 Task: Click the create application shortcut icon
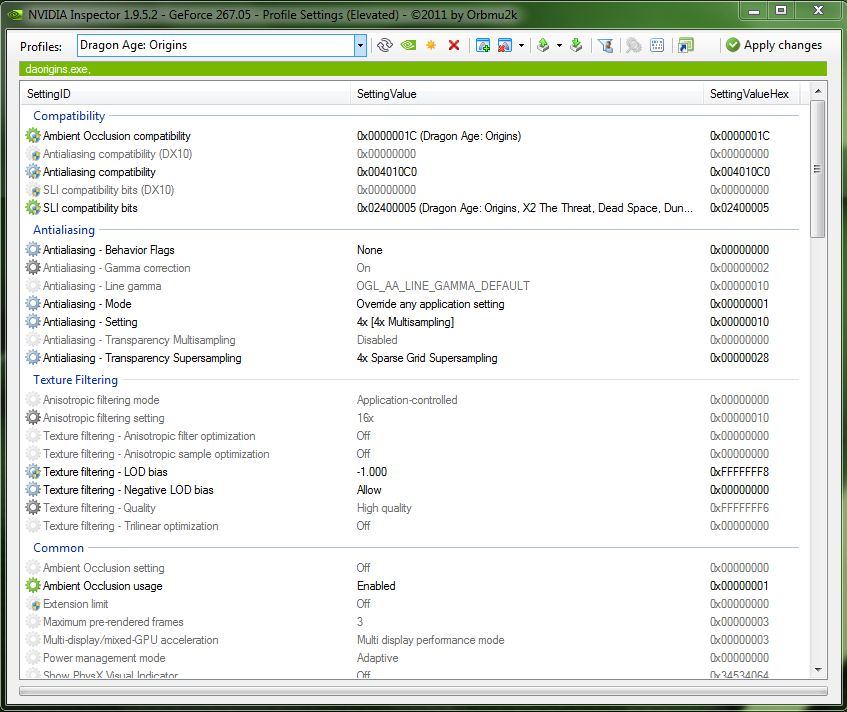click(x=685, y=45)
